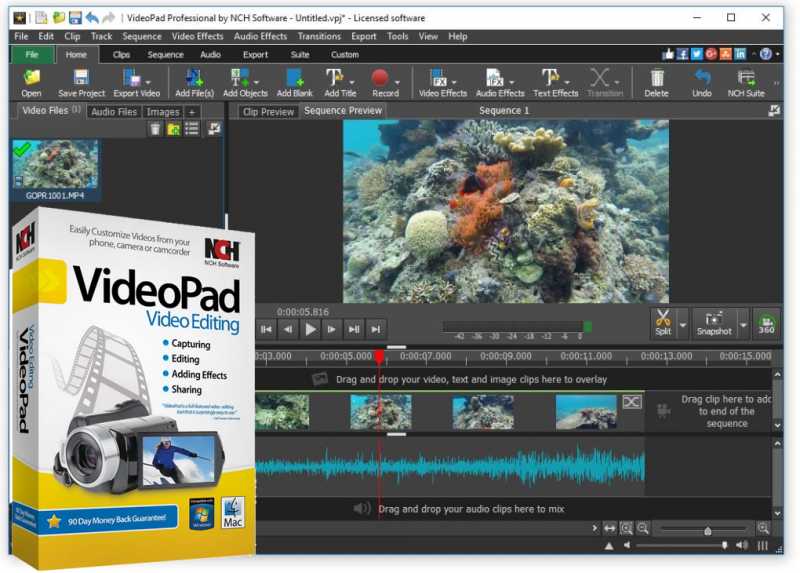Viewport: 800px width, 573px height.
Task: Open the Split options dropdown arrow
Action: (x=683, y=325)
